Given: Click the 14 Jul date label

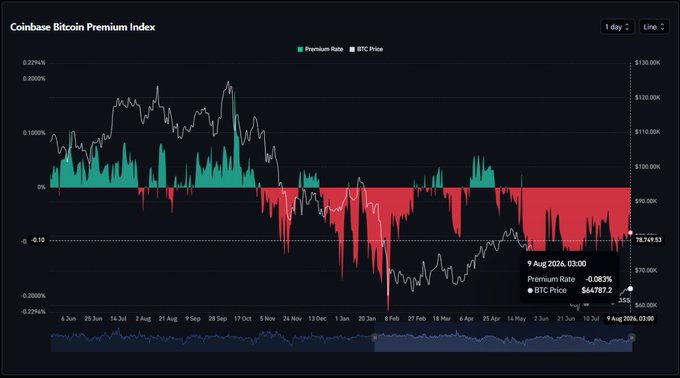Looking at the screenshot, I should click(118, 319).
